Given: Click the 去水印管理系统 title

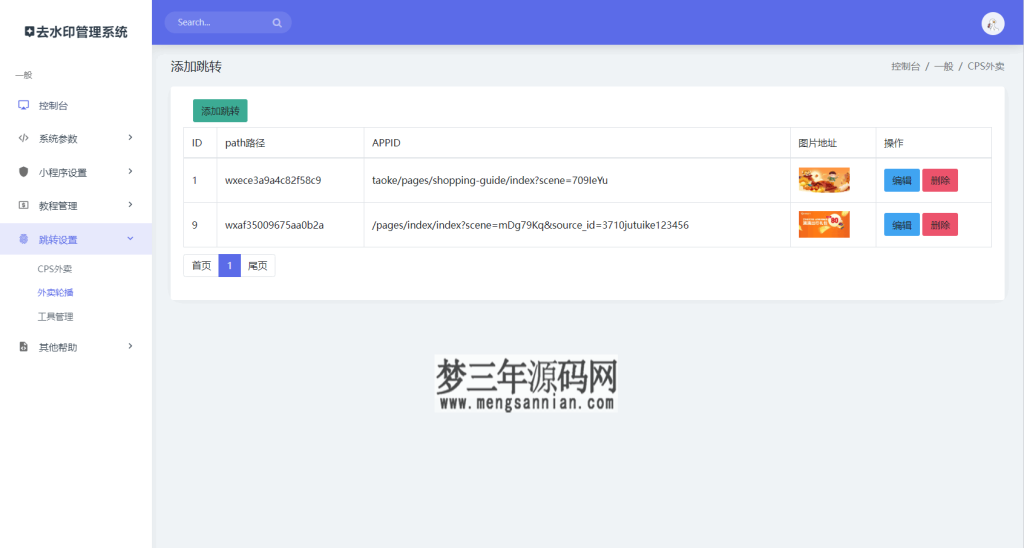Looking at the screenshot, I should tap(82, 32).
